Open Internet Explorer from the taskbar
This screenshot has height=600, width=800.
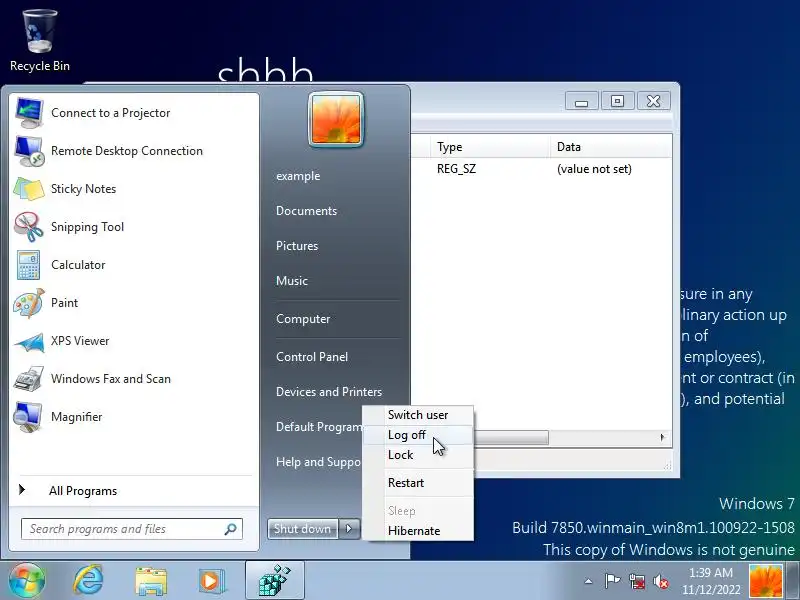tap(88, 581)
